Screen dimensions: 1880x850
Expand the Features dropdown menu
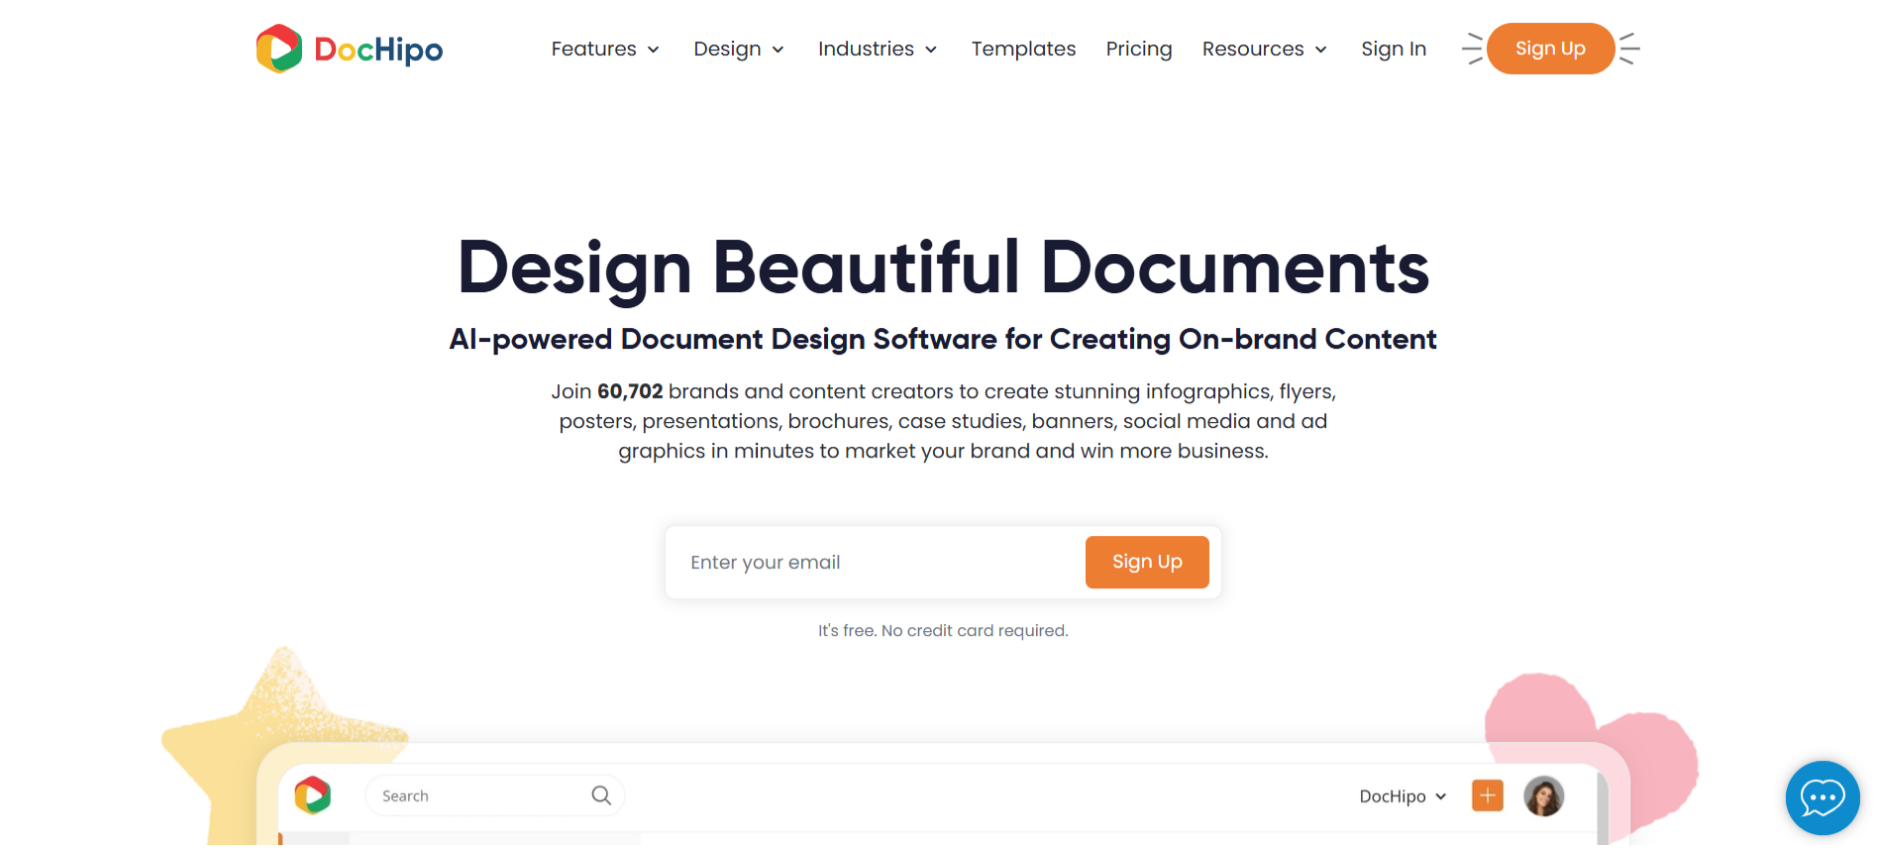click(605, 49)
